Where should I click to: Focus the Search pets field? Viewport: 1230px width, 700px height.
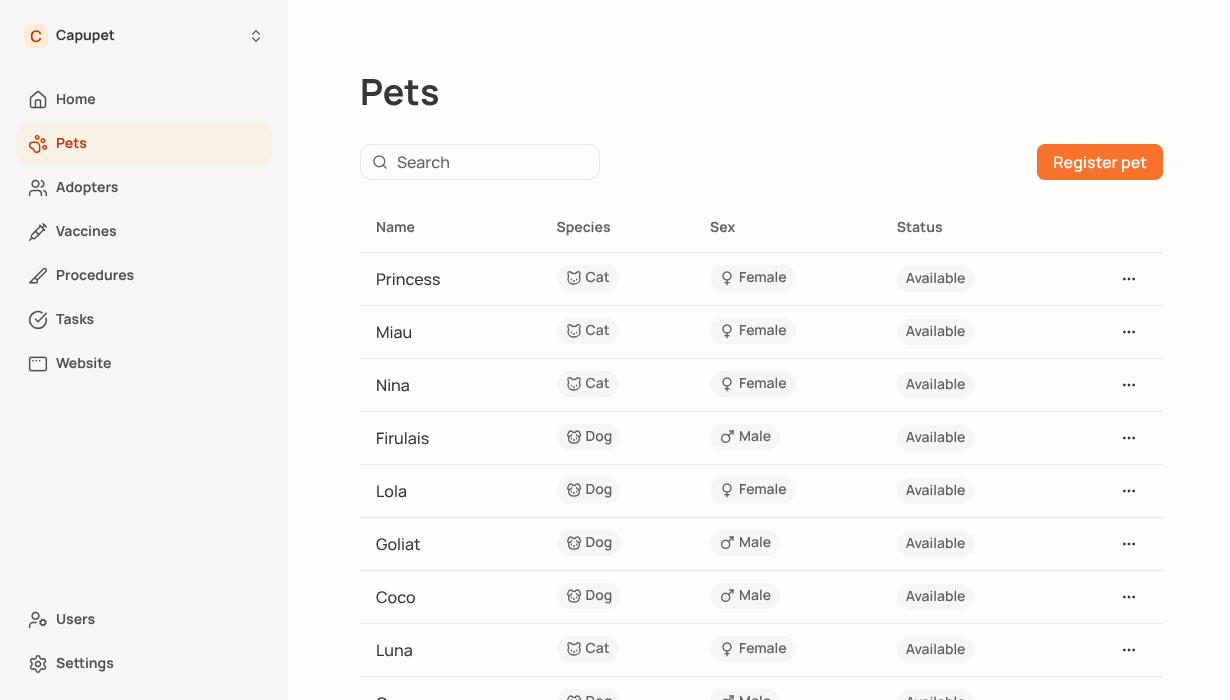[x=490, y=162]
